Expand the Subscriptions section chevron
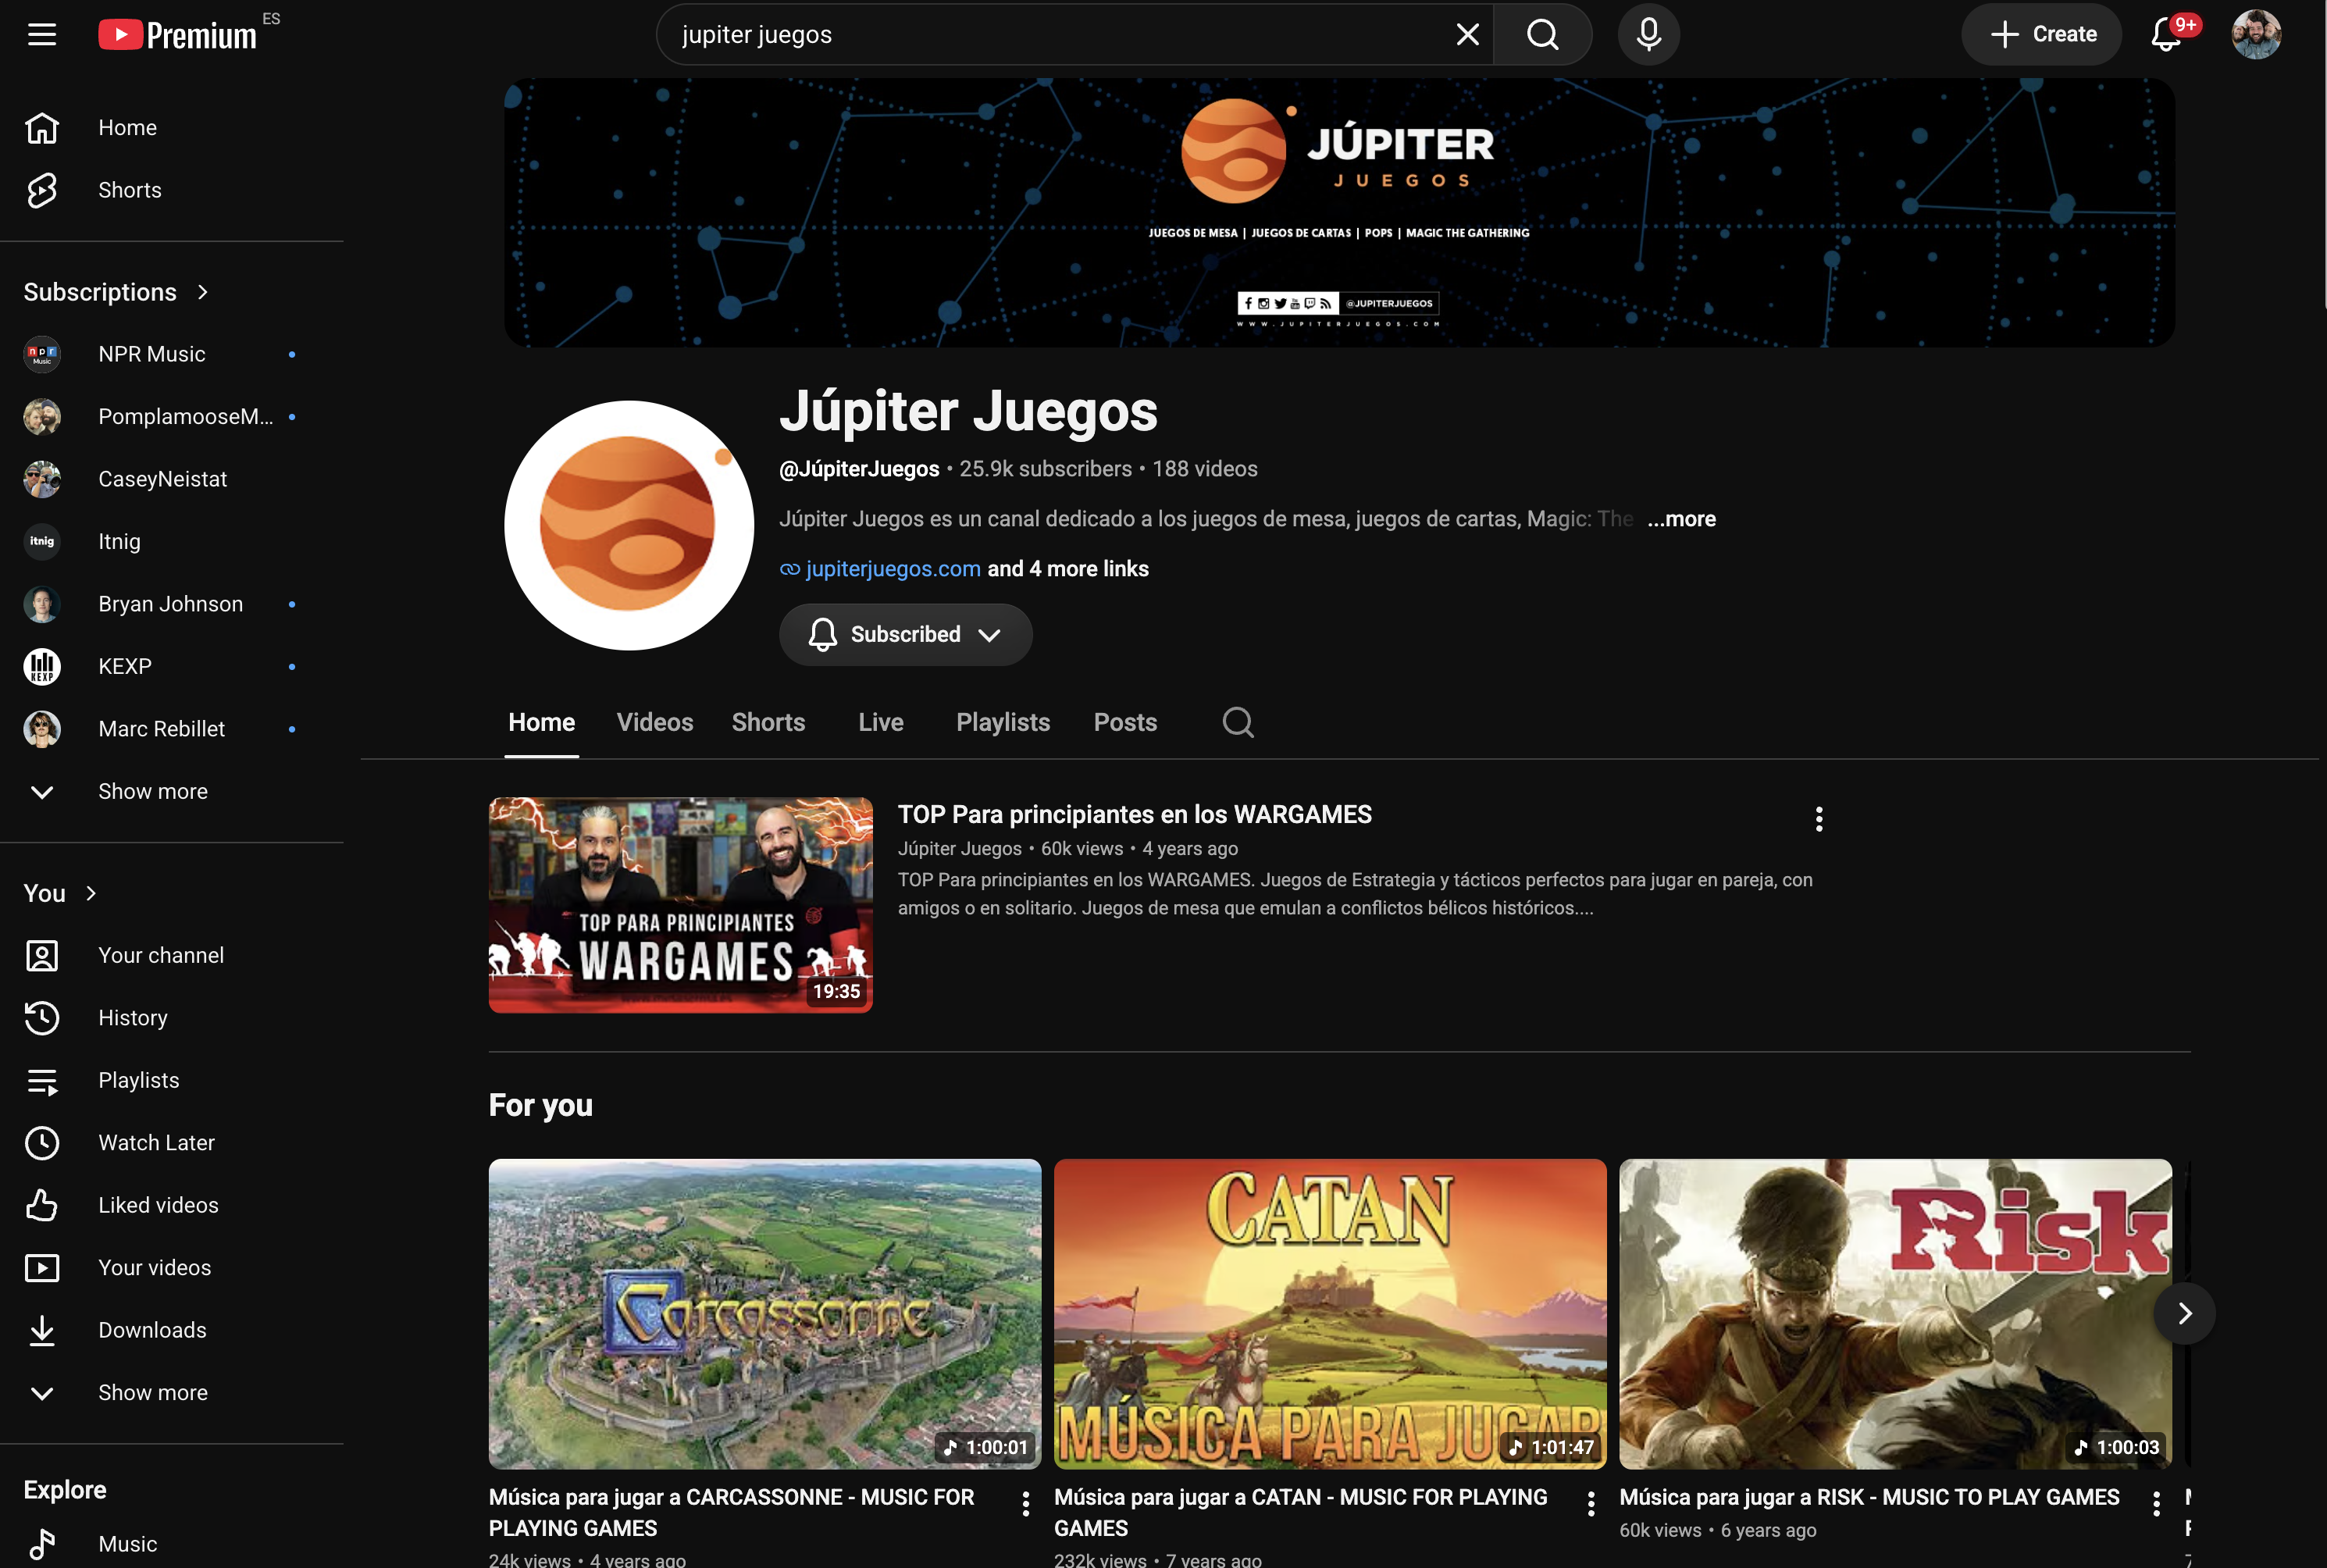Viewport: 2327px width, 1568px height. [203, 292]
